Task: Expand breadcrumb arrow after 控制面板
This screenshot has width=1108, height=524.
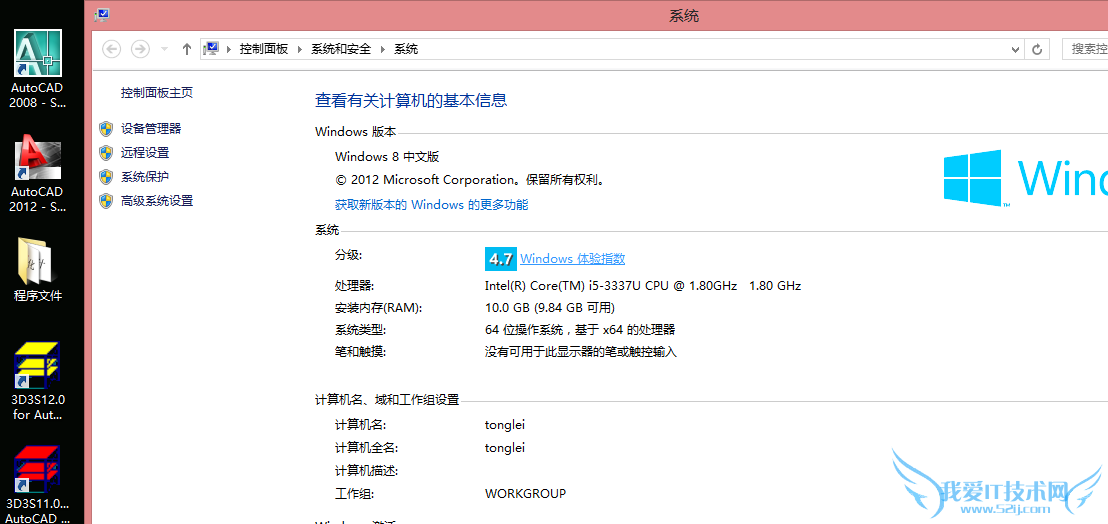Action: click(299, 49)
